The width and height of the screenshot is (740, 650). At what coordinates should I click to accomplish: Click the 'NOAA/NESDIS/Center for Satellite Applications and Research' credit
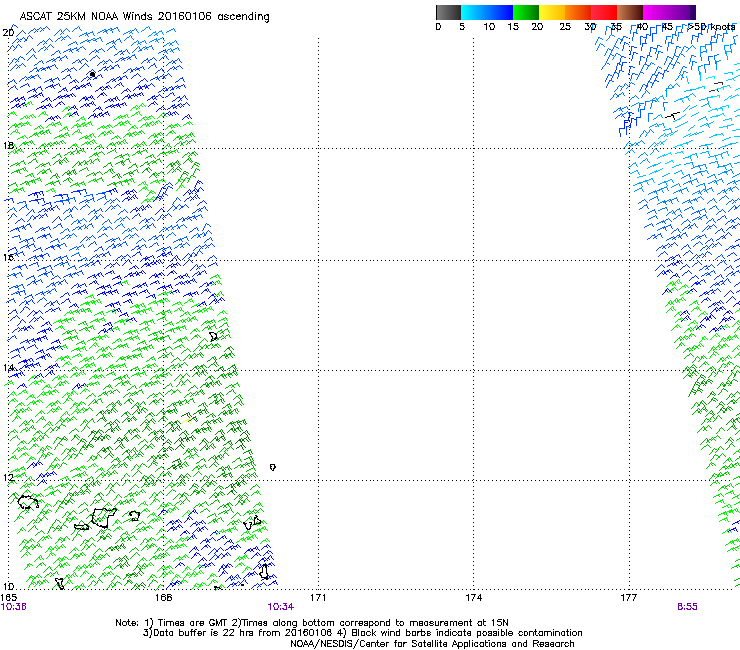pos(432,644)
